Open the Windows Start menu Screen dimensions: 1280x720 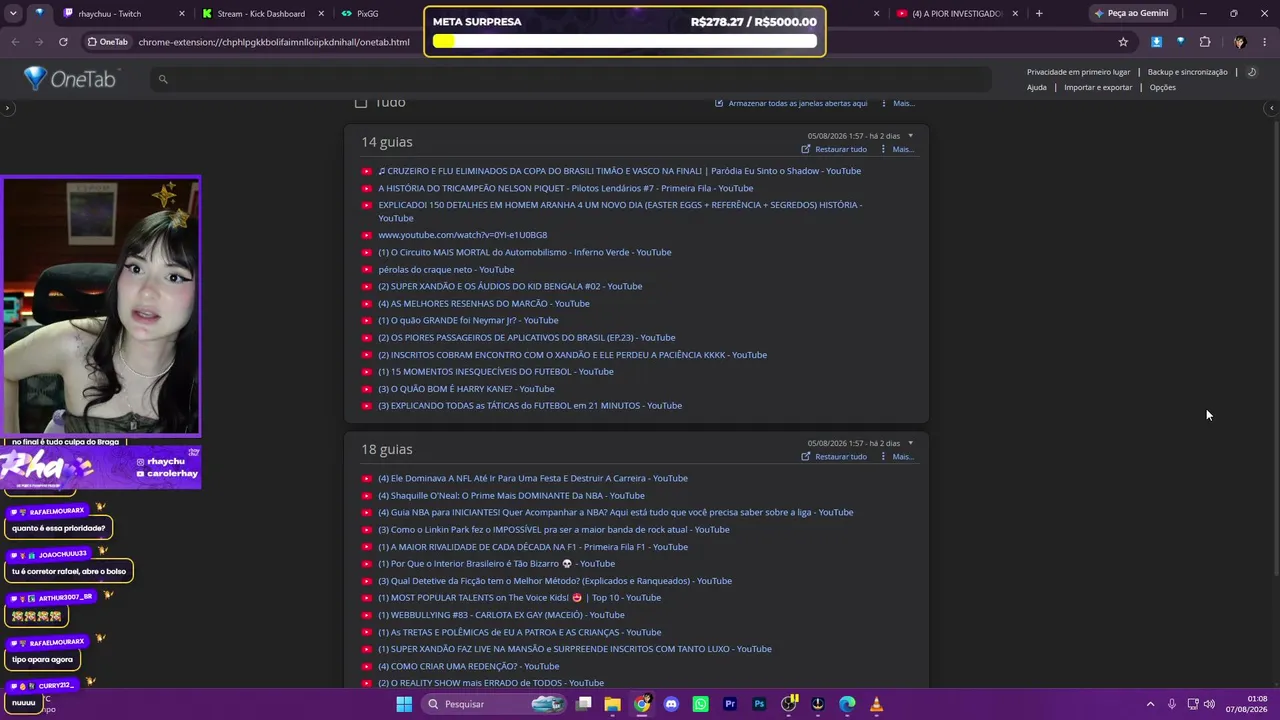404,704
